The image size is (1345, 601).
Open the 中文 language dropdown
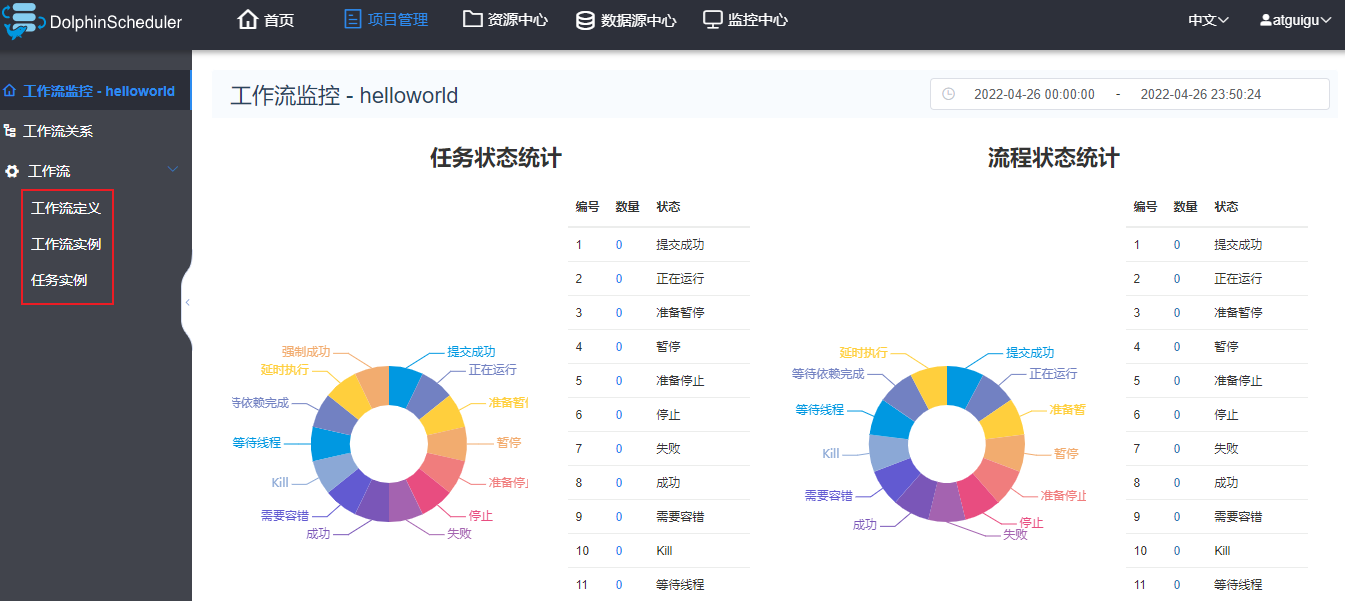(1208, 20)
